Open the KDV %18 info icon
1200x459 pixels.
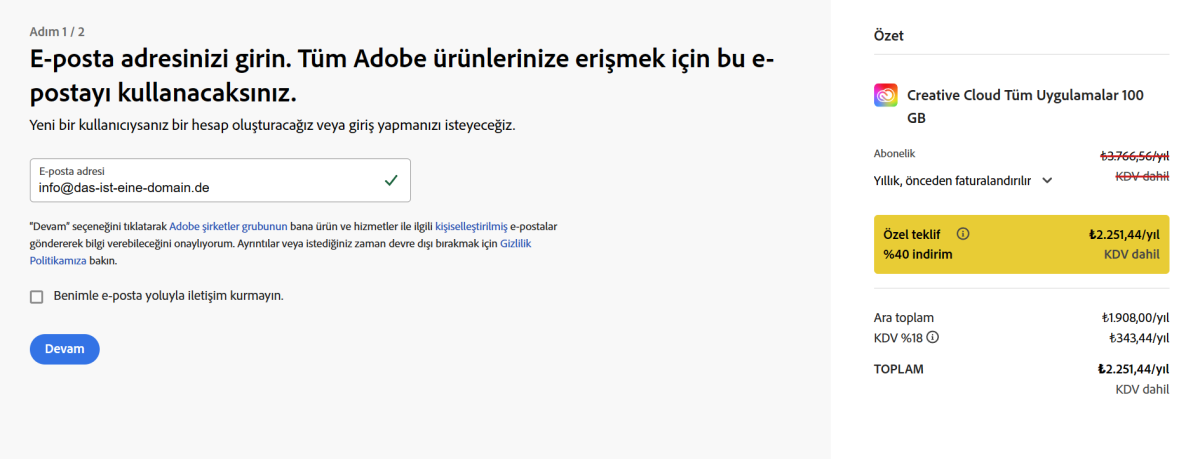933,337
